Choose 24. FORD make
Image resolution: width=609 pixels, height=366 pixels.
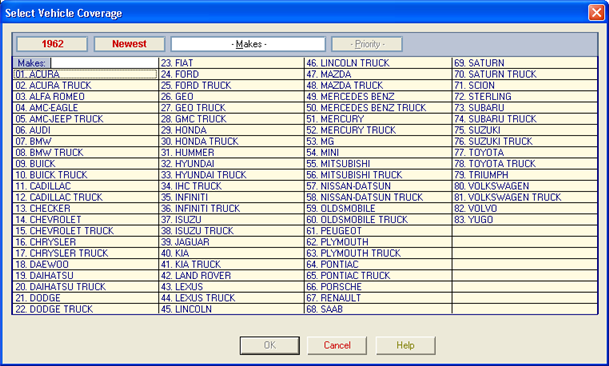coord(231,74)
